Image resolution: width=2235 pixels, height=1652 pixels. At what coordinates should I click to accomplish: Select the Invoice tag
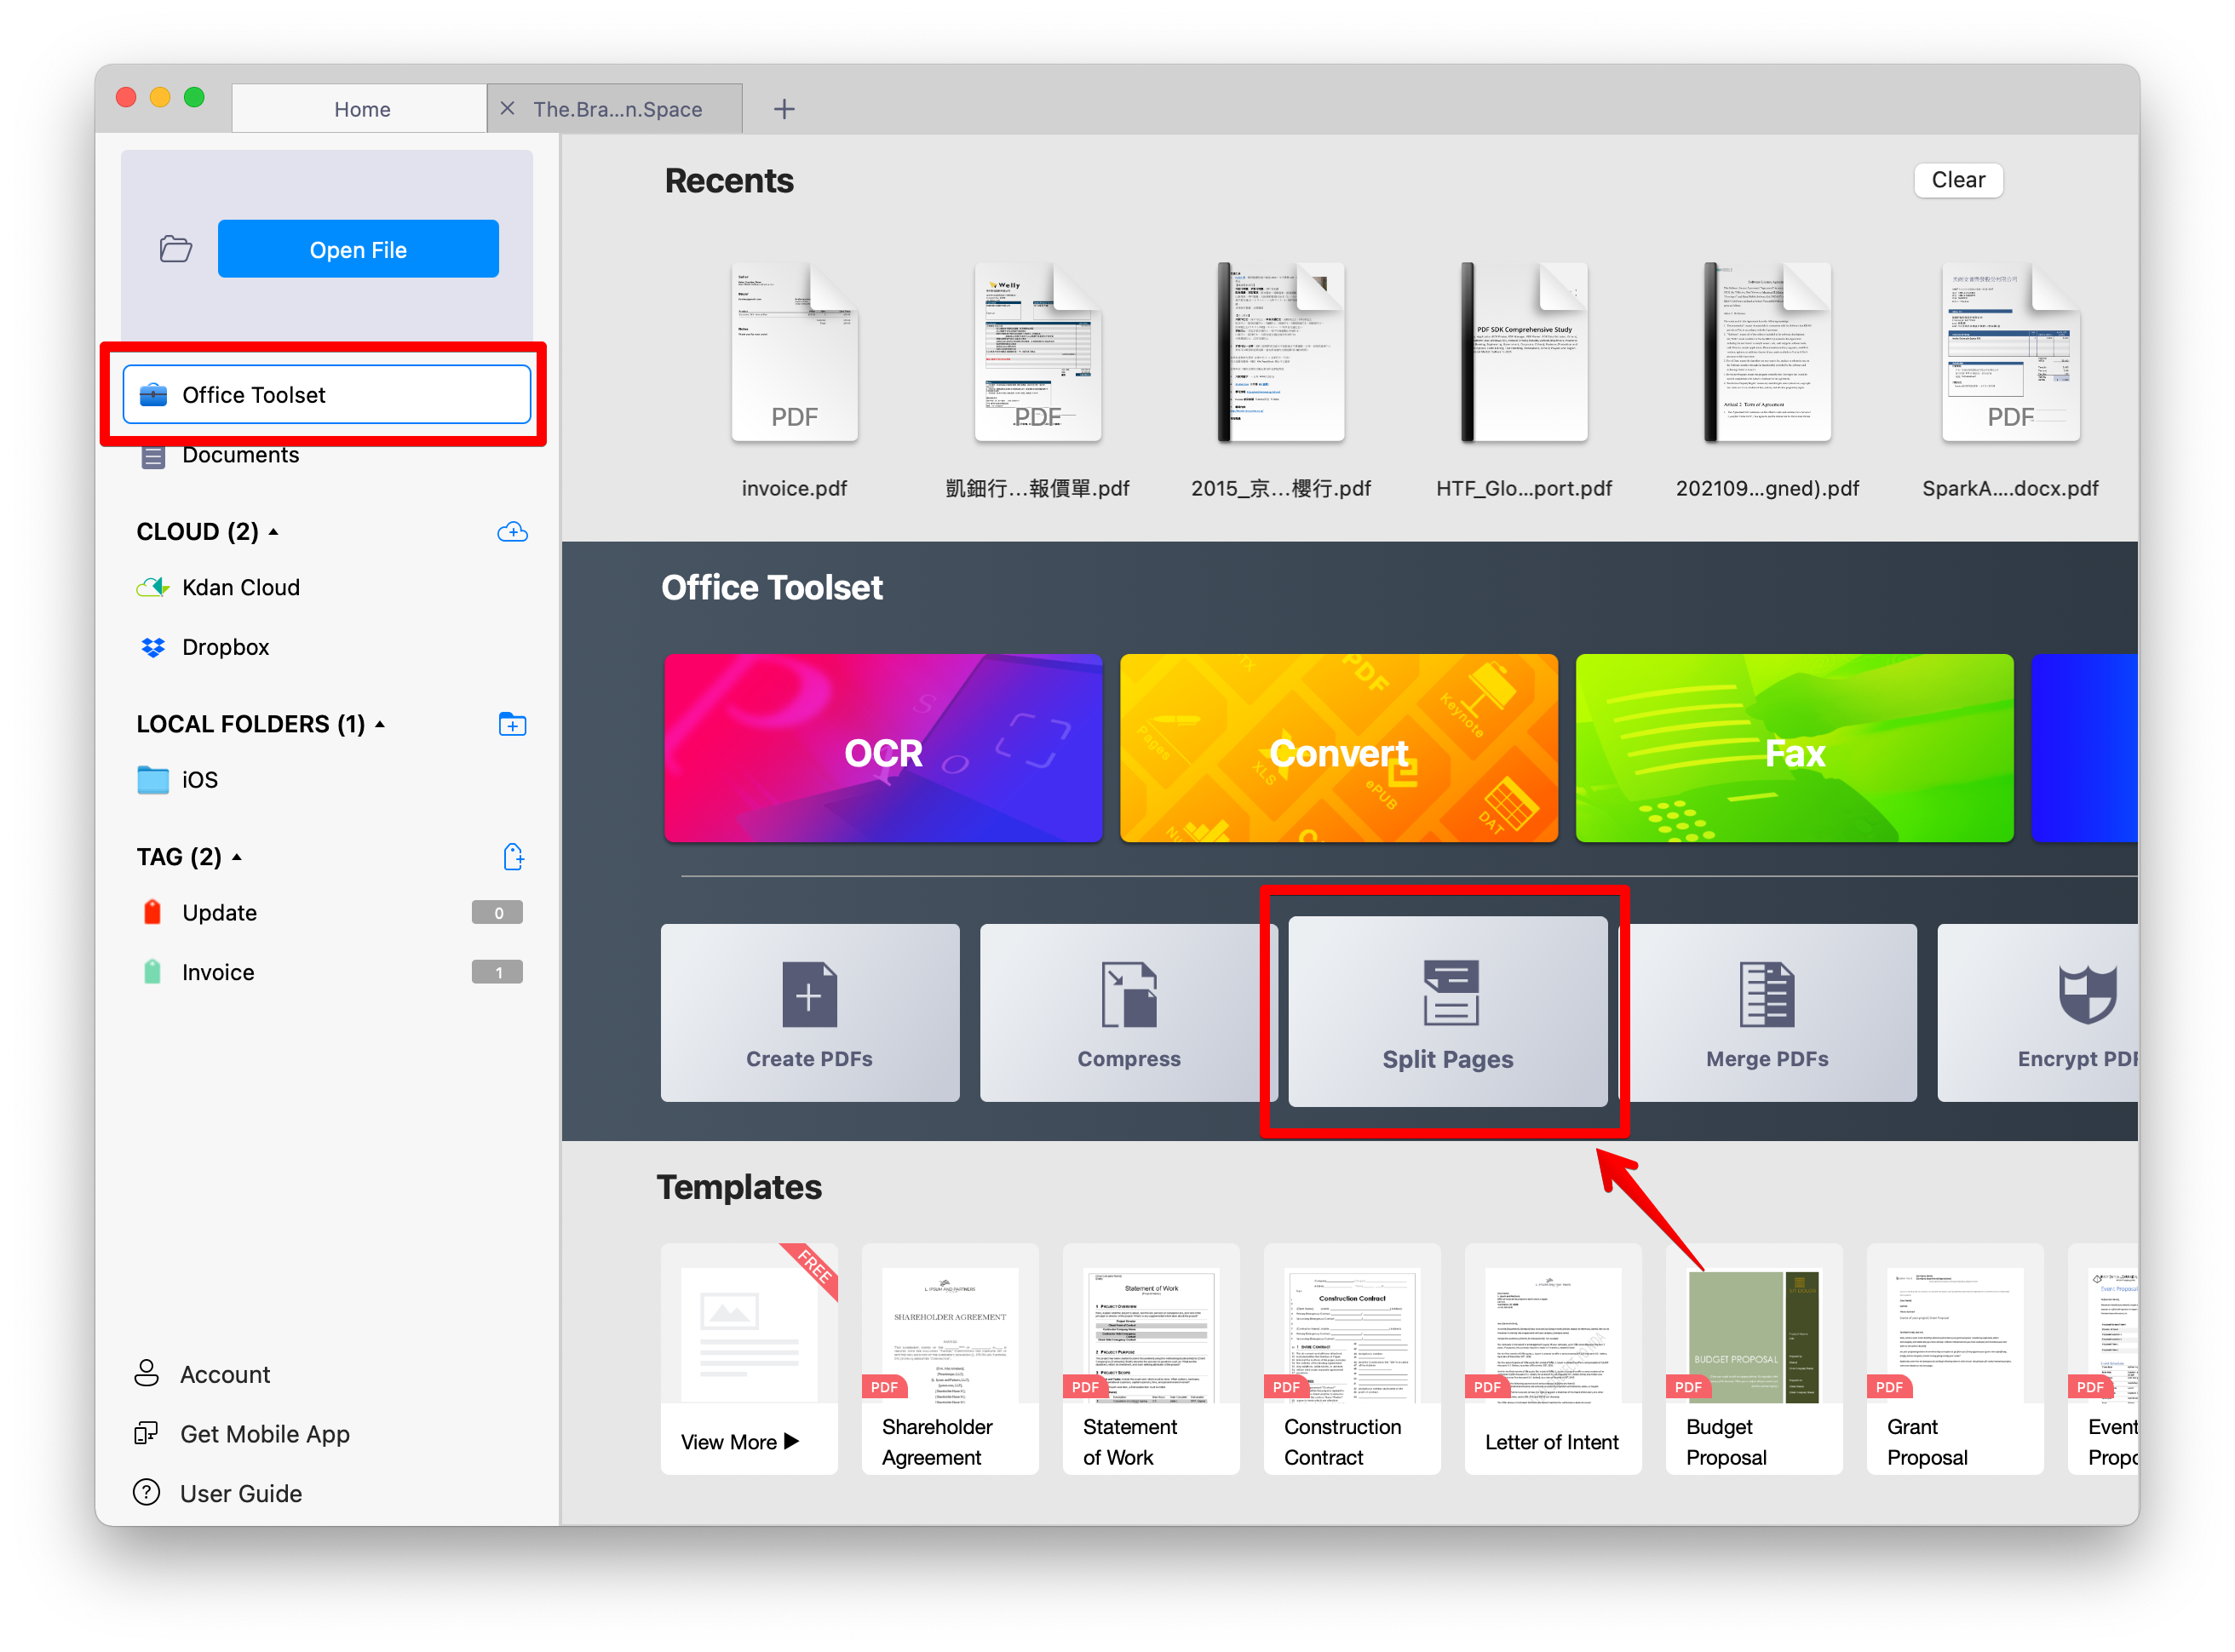pos(326,972)
